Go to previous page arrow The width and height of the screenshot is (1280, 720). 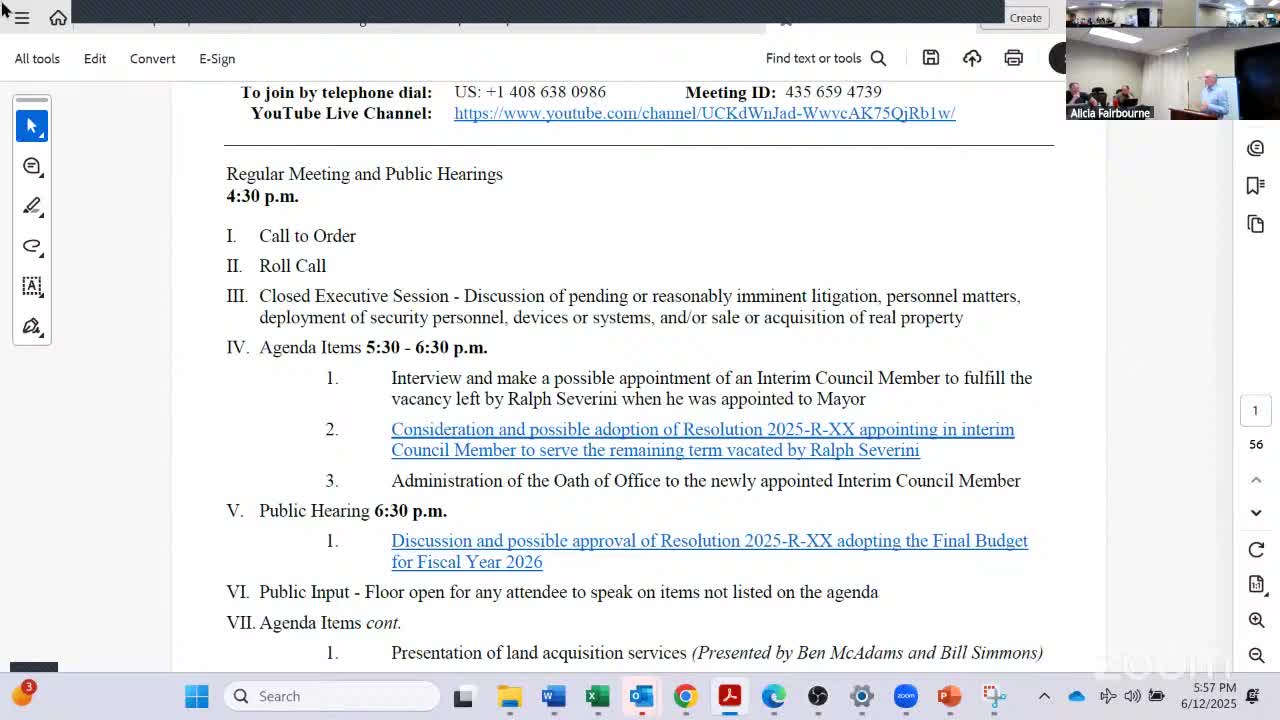pyautogui.click(x=1256, y=480)
